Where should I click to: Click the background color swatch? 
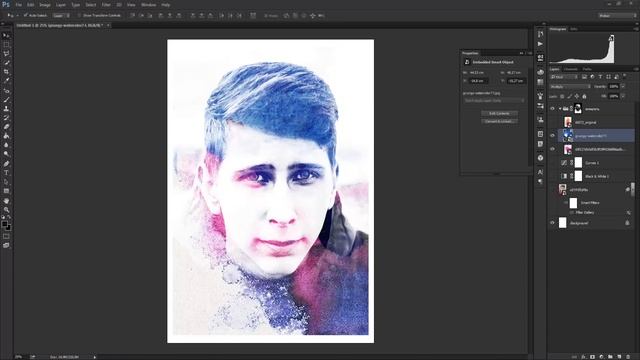point(9,228)
